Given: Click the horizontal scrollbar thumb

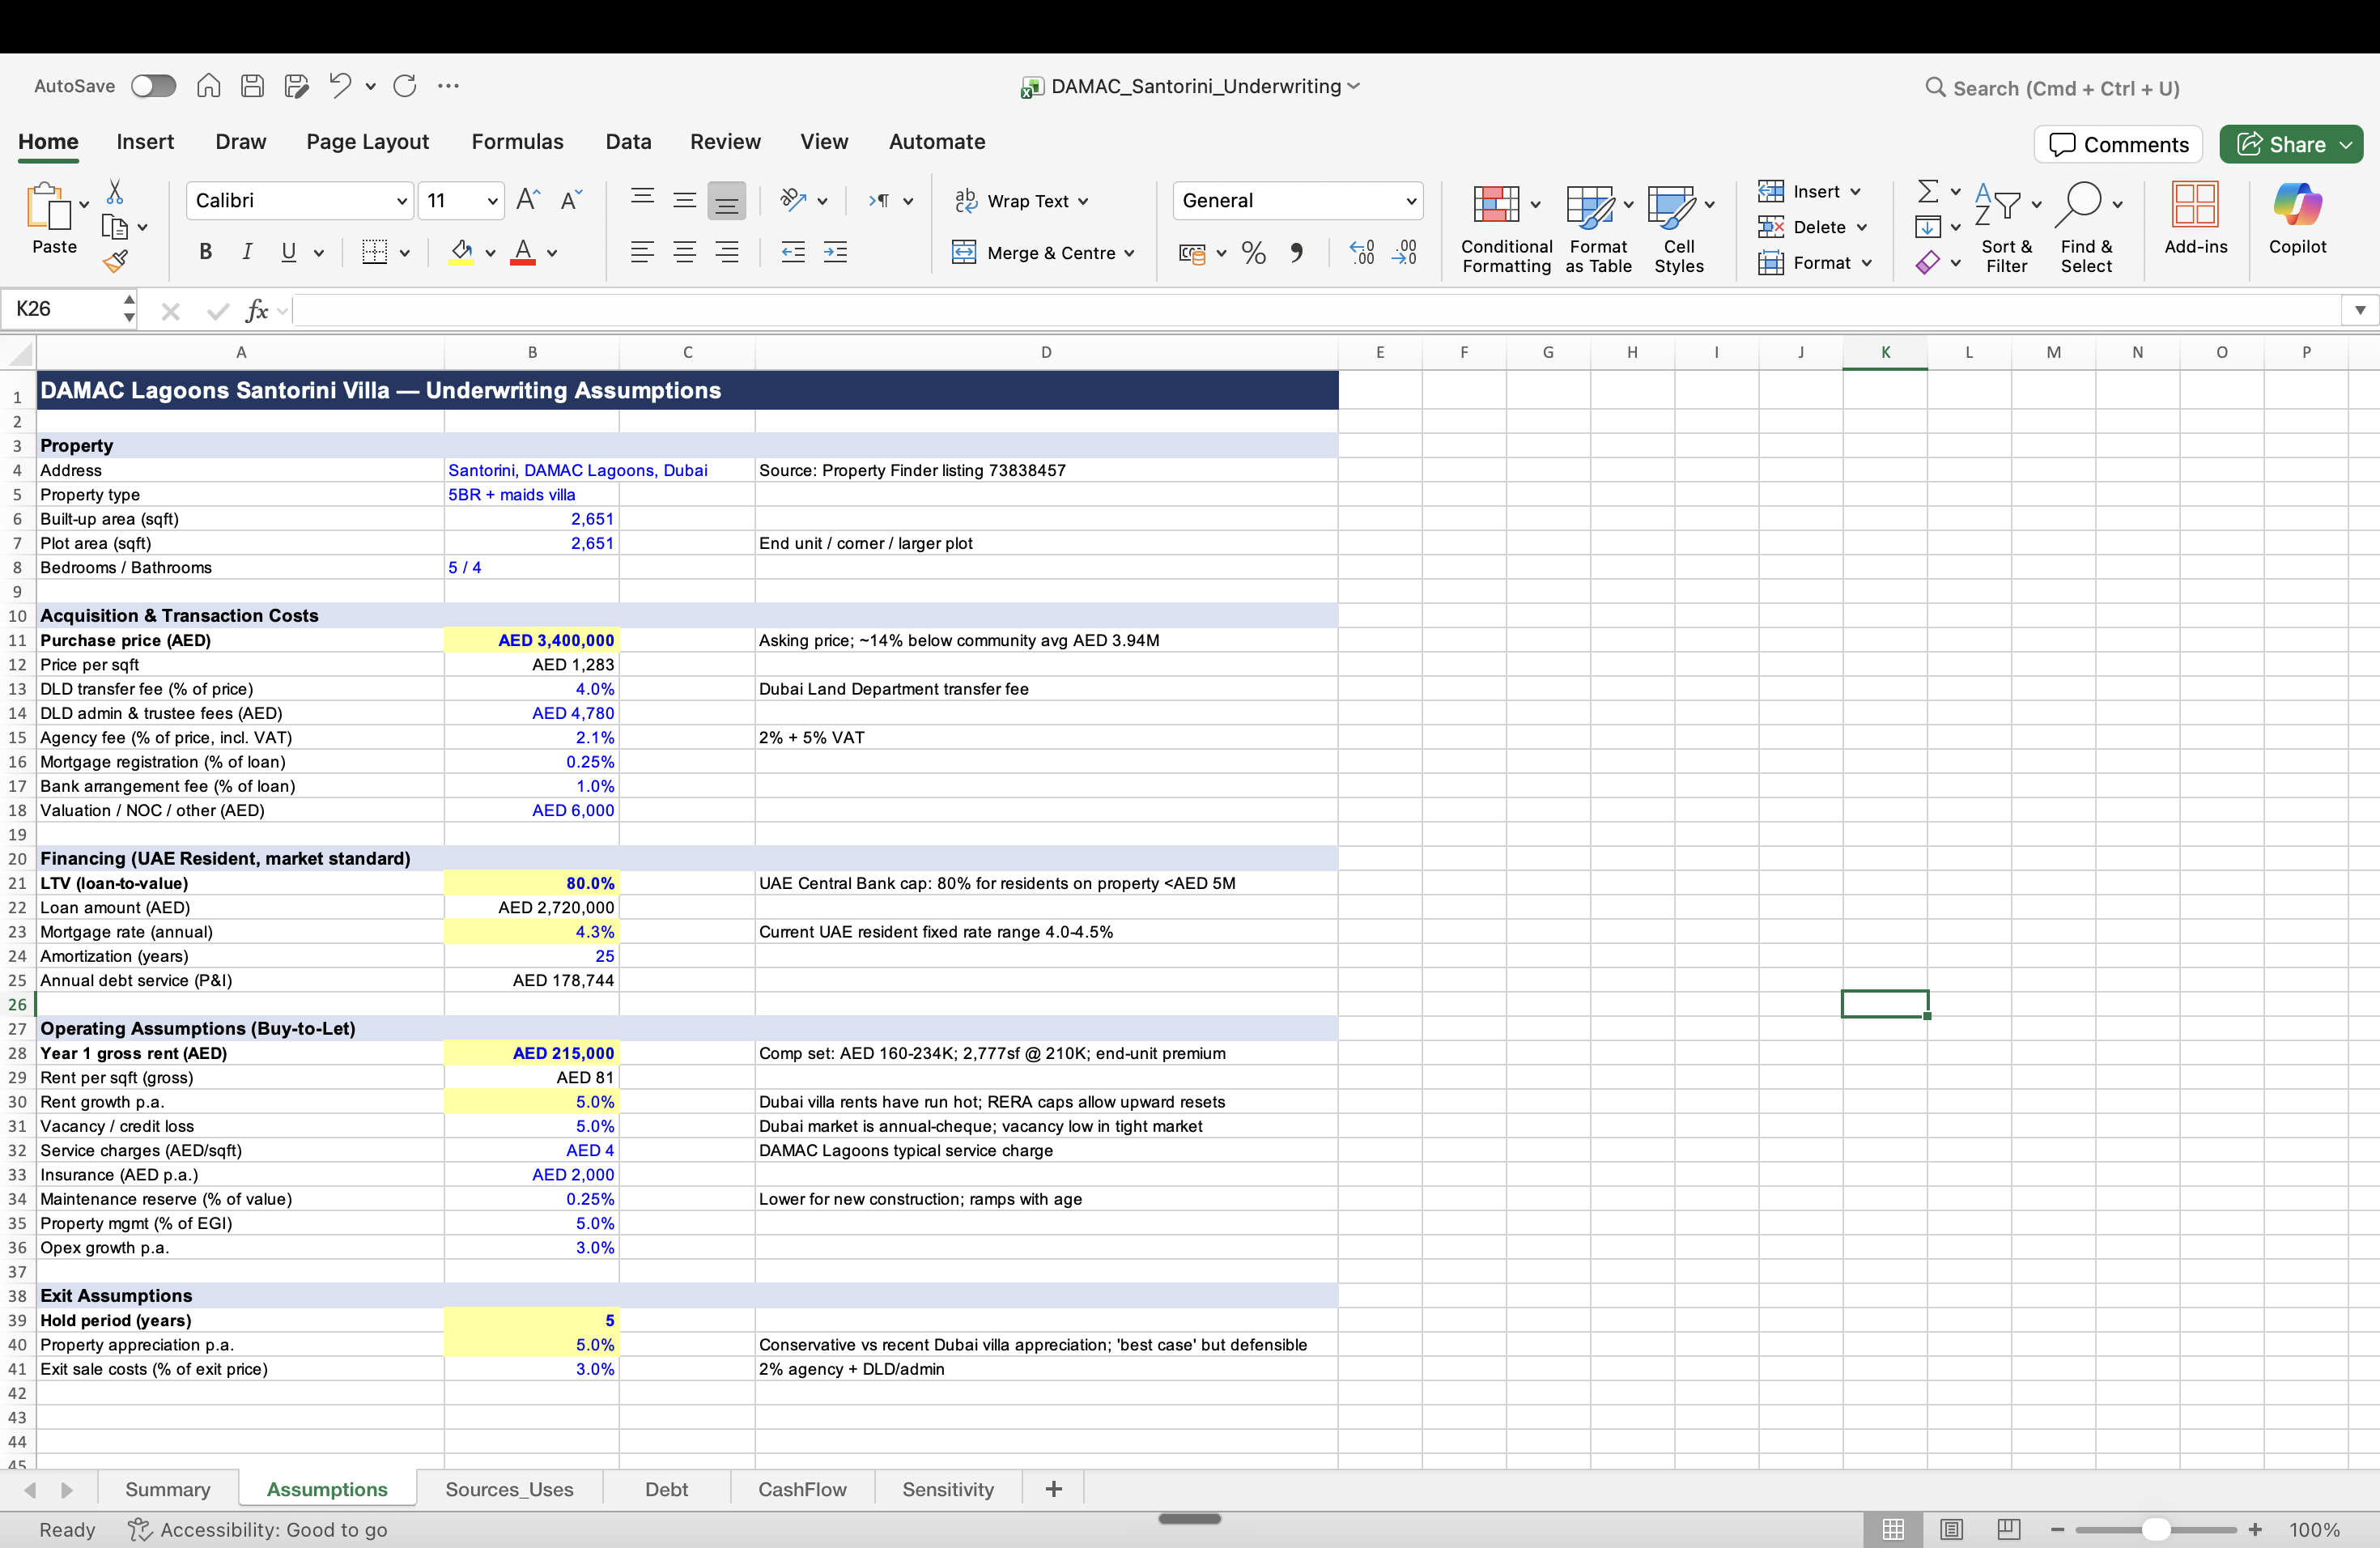Looking at the screenshot, I should tap(1189, 1519).
